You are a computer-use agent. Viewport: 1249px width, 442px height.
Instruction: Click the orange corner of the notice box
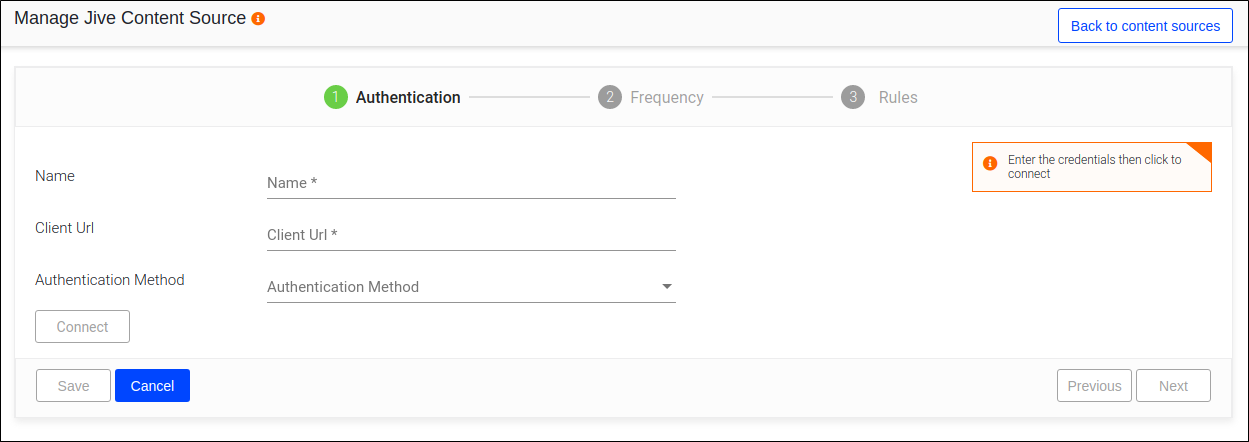point(1202,150)
